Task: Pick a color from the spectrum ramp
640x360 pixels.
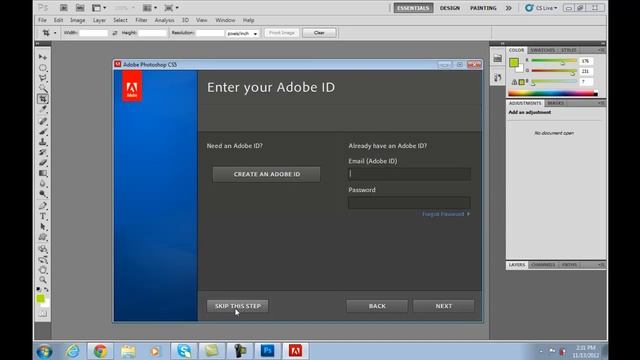Action: (553, 93)
